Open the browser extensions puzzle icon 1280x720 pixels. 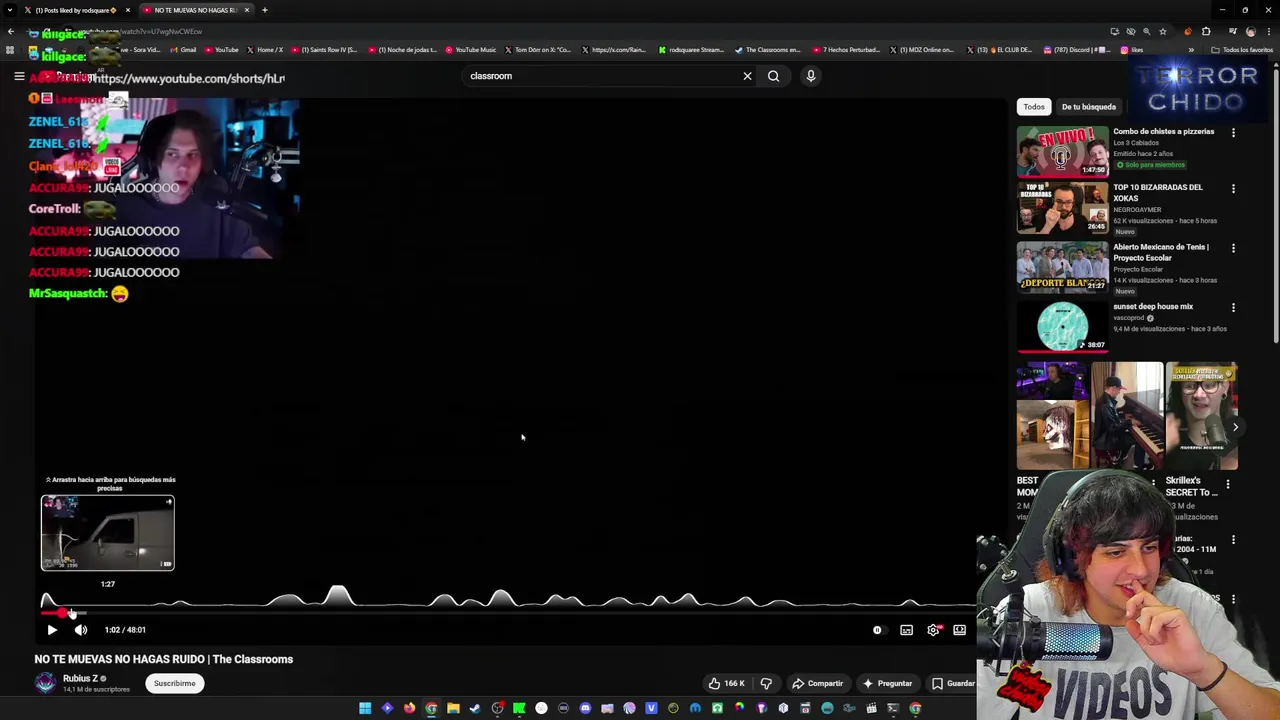pyautogui.click(x=1206, y=31)
